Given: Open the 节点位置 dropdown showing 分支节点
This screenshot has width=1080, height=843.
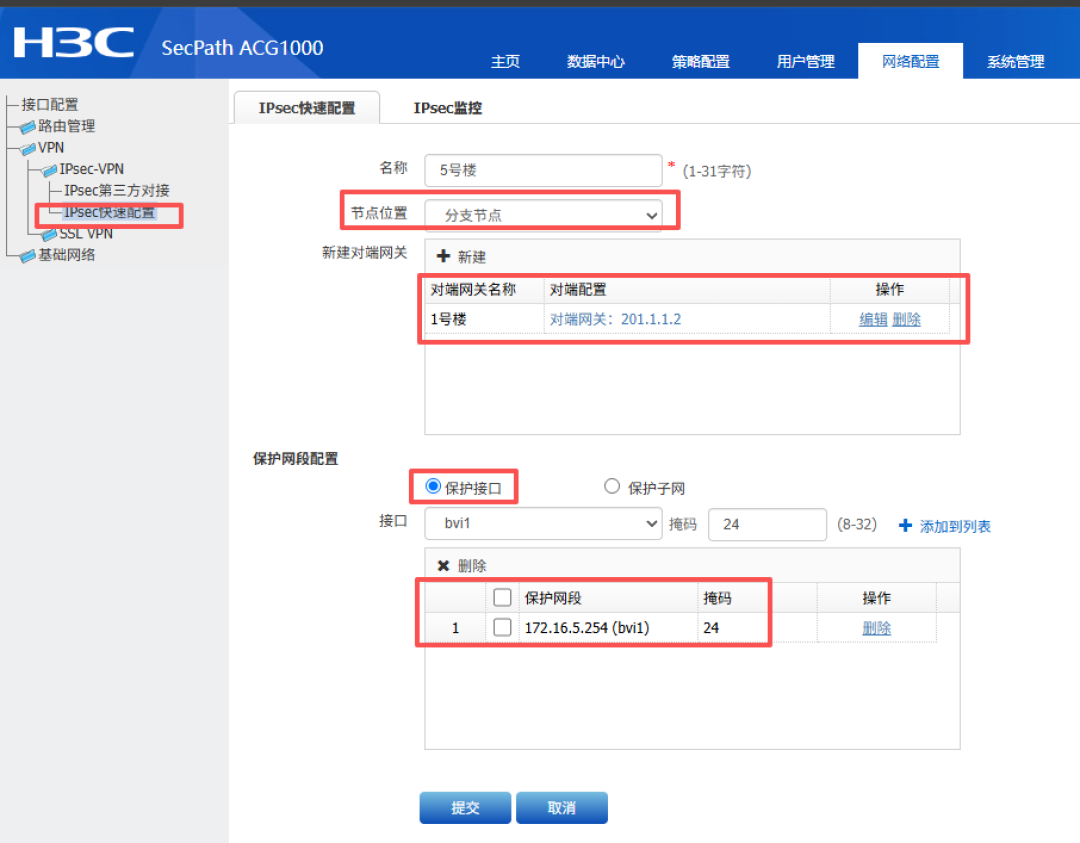Looking at the screenshot, I should pyautogui.click(x=543, y=216).
